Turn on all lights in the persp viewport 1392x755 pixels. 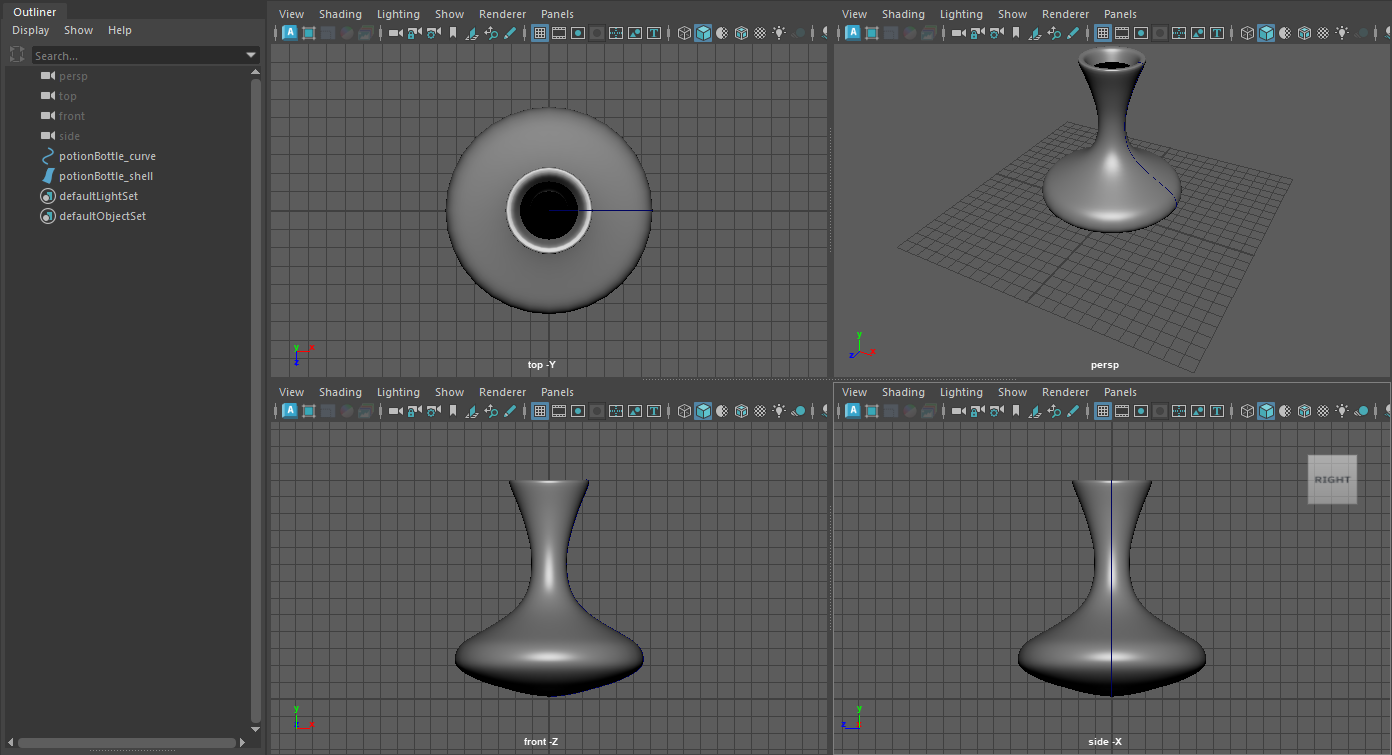1342,33
